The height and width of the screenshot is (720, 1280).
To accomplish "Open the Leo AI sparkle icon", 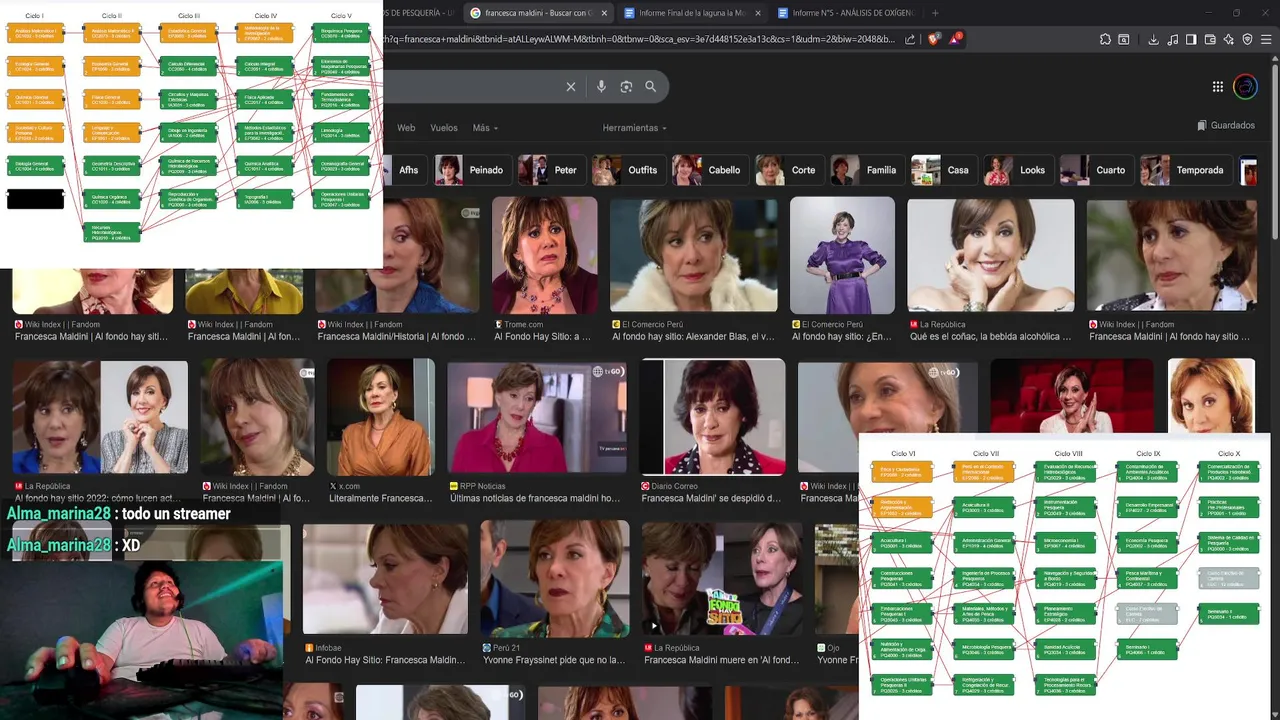I will point(1229,40).
